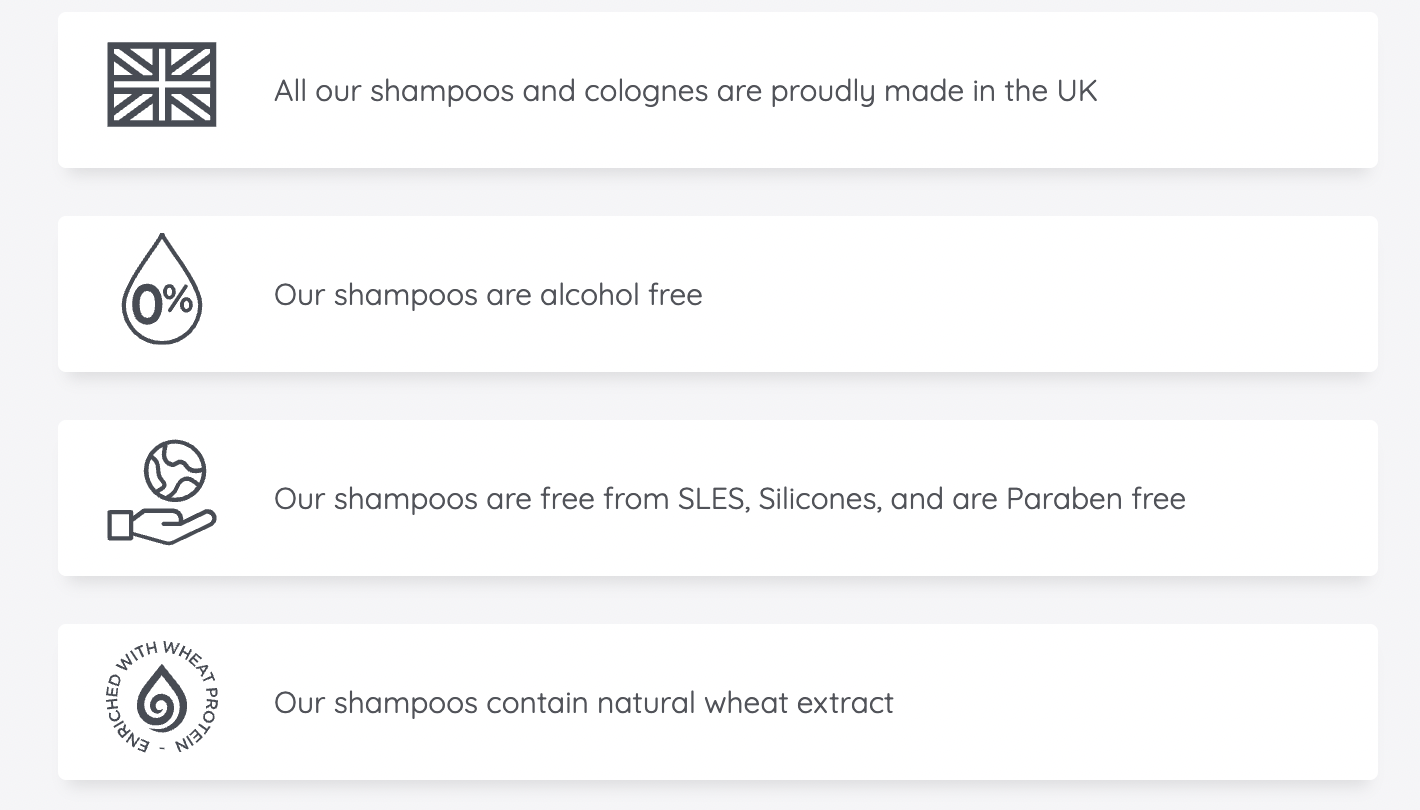Click the words 'Paraben free'
1420x810 pixels.
click(x=1096, y=499)
